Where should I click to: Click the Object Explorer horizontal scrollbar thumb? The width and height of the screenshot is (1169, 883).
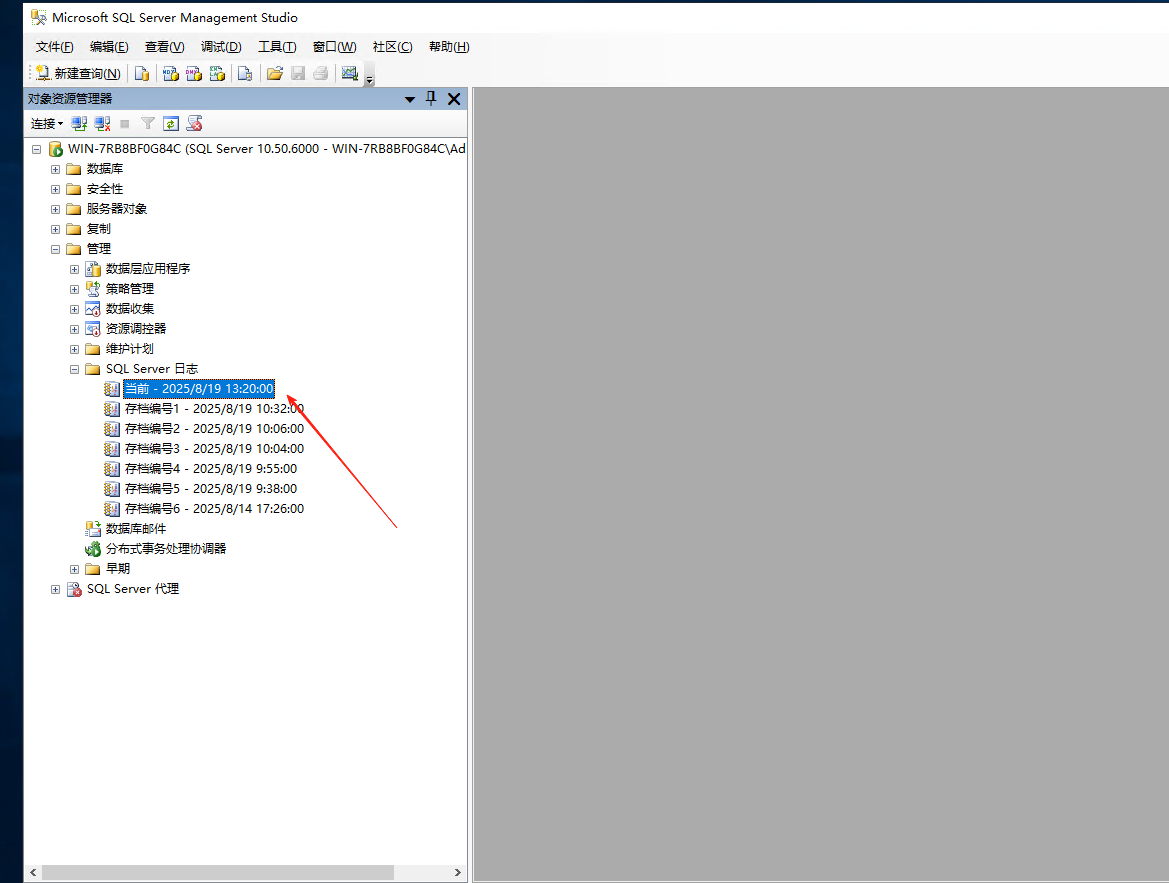pyautogui.click(x=218, y=872)
